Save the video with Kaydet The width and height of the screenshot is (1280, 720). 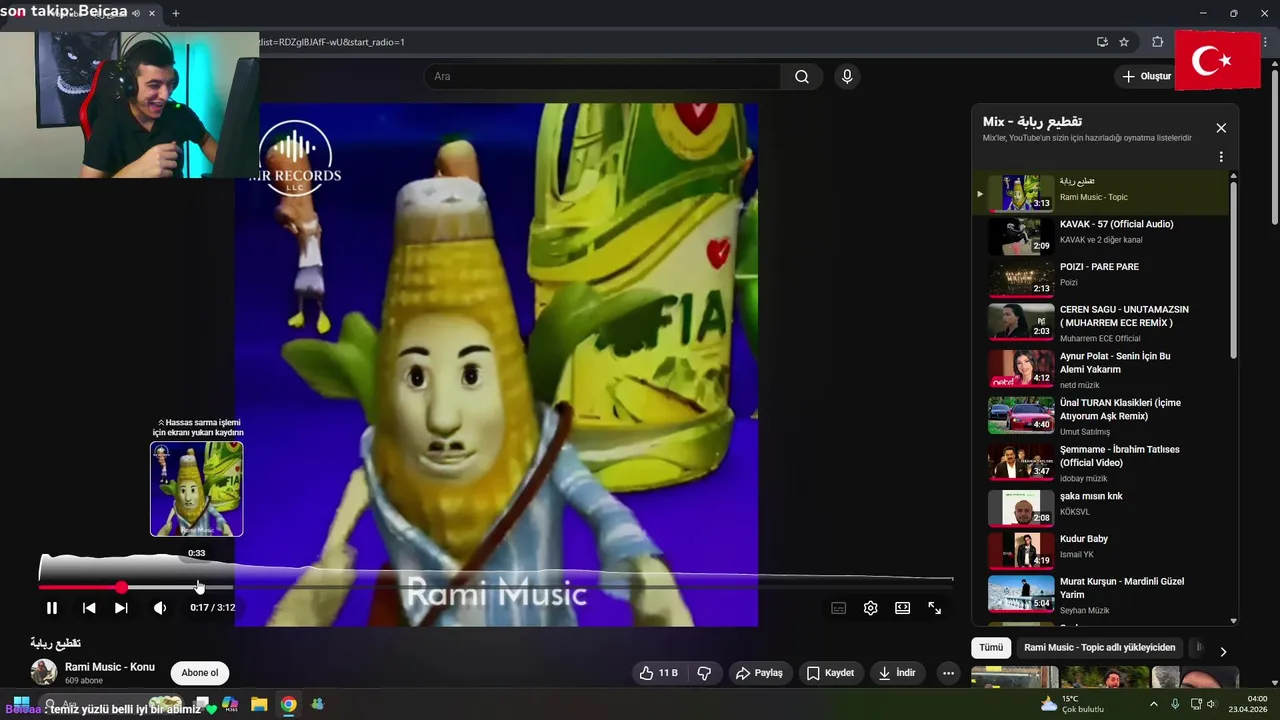pyautogui.click(x=830, y=673)
